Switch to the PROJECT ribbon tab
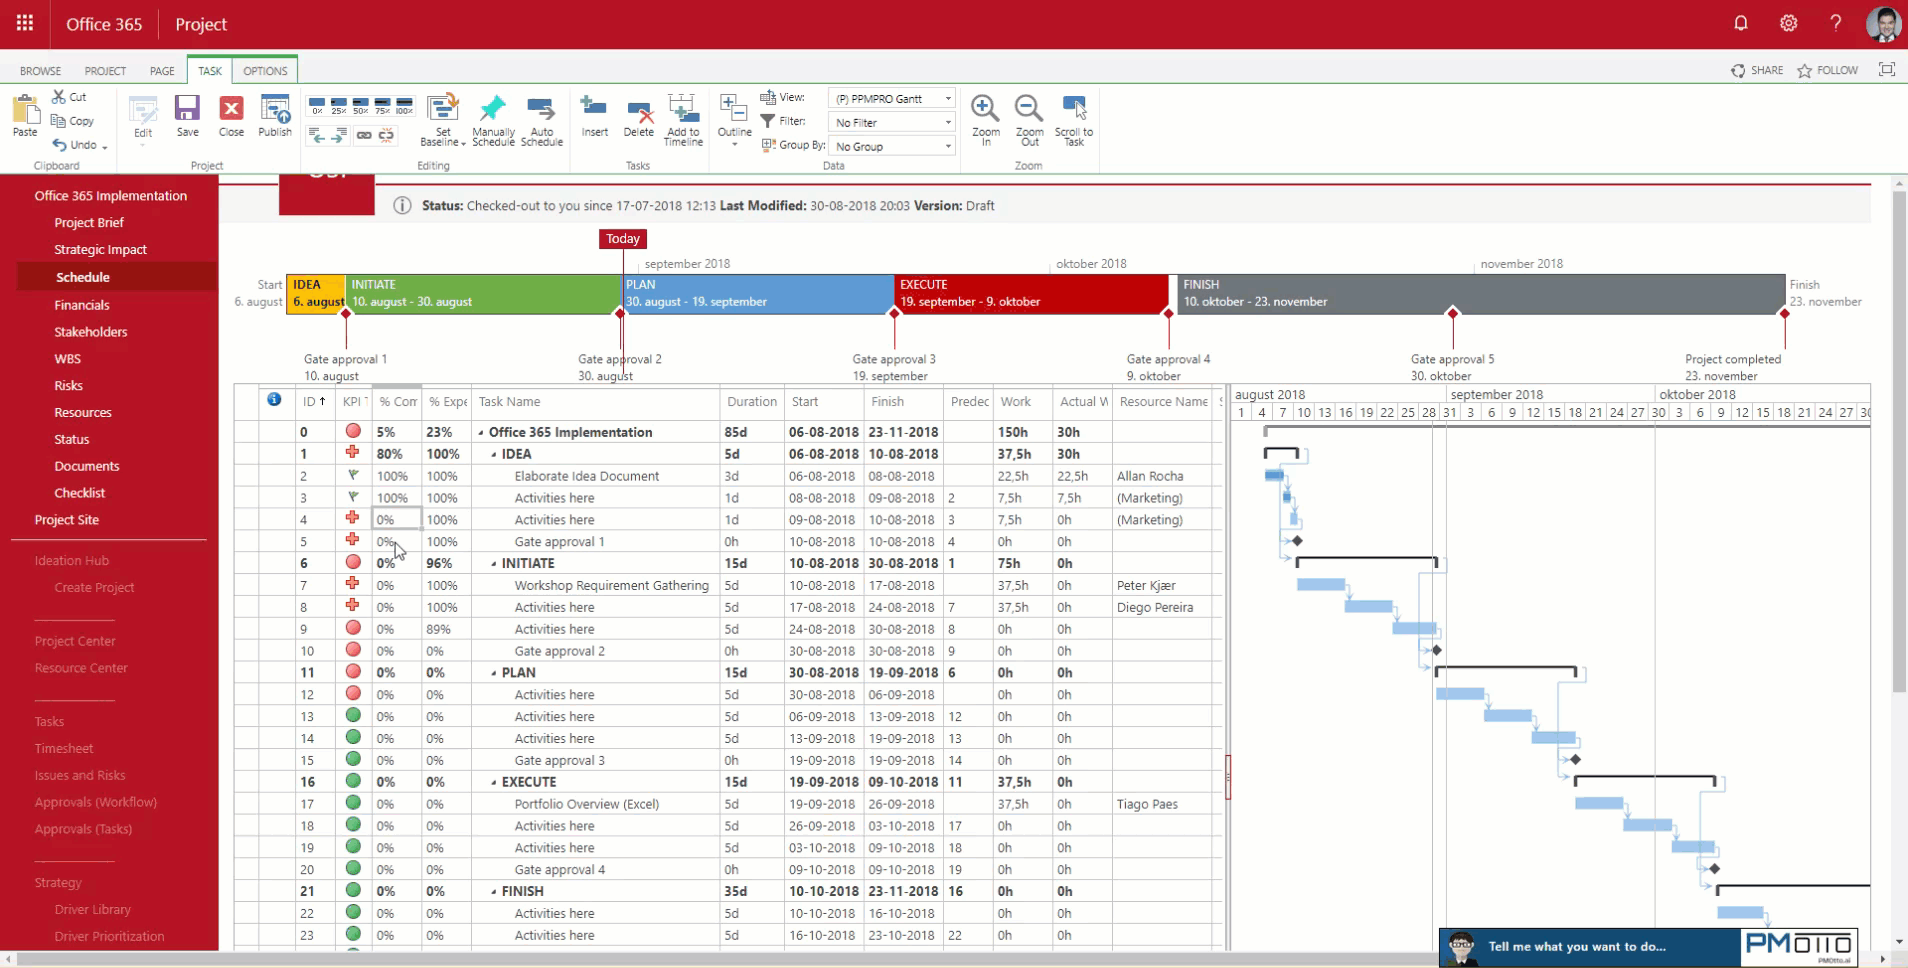 point(106,71)
